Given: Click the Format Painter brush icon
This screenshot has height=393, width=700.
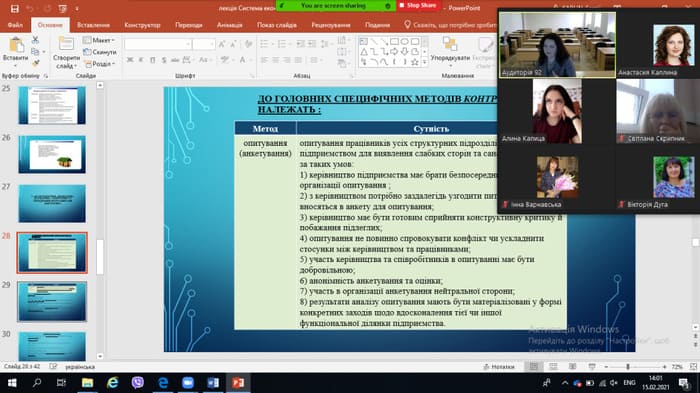Looking at the screenshot, I should pyautogui.click(x=35, y=63).
